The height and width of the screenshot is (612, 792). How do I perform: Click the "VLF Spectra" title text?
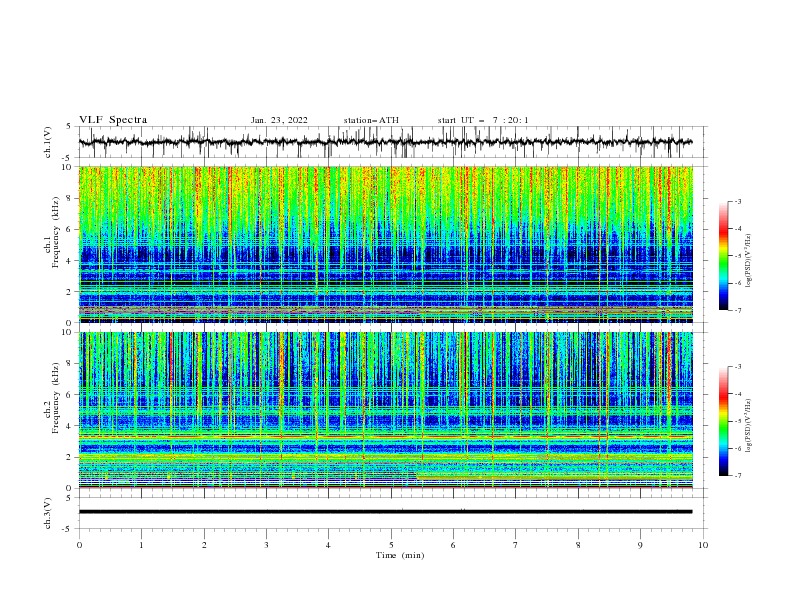click(x=113, y=120)
